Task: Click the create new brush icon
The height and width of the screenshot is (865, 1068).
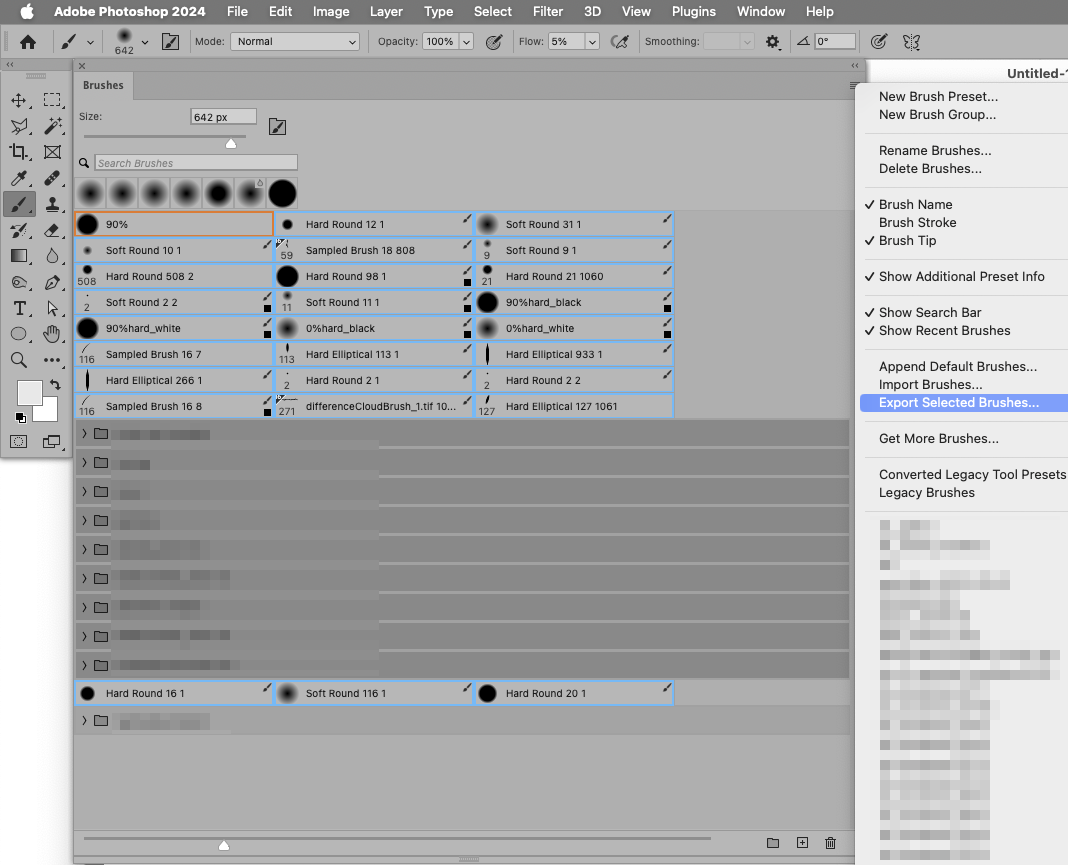Action: (802, 843)
